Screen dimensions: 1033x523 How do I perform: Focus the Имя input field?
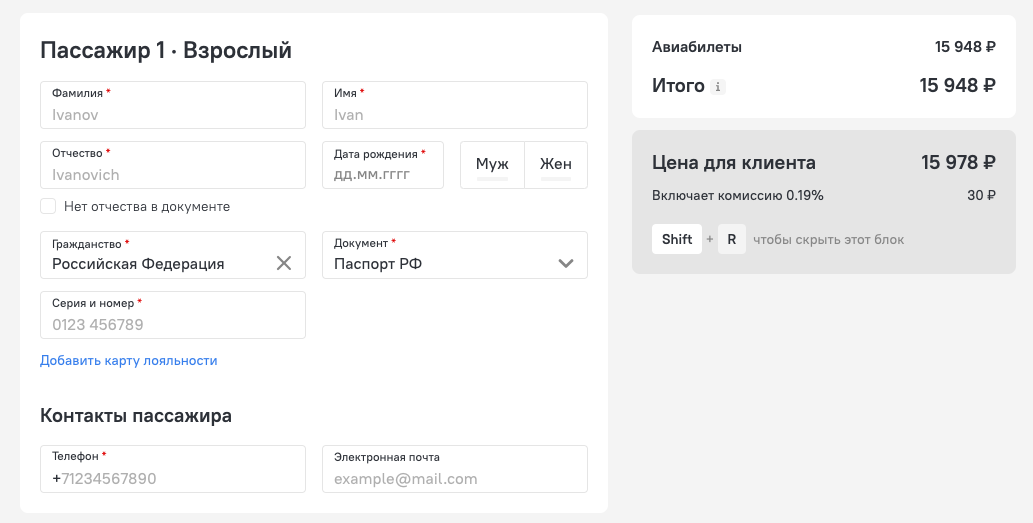(455, 105)
